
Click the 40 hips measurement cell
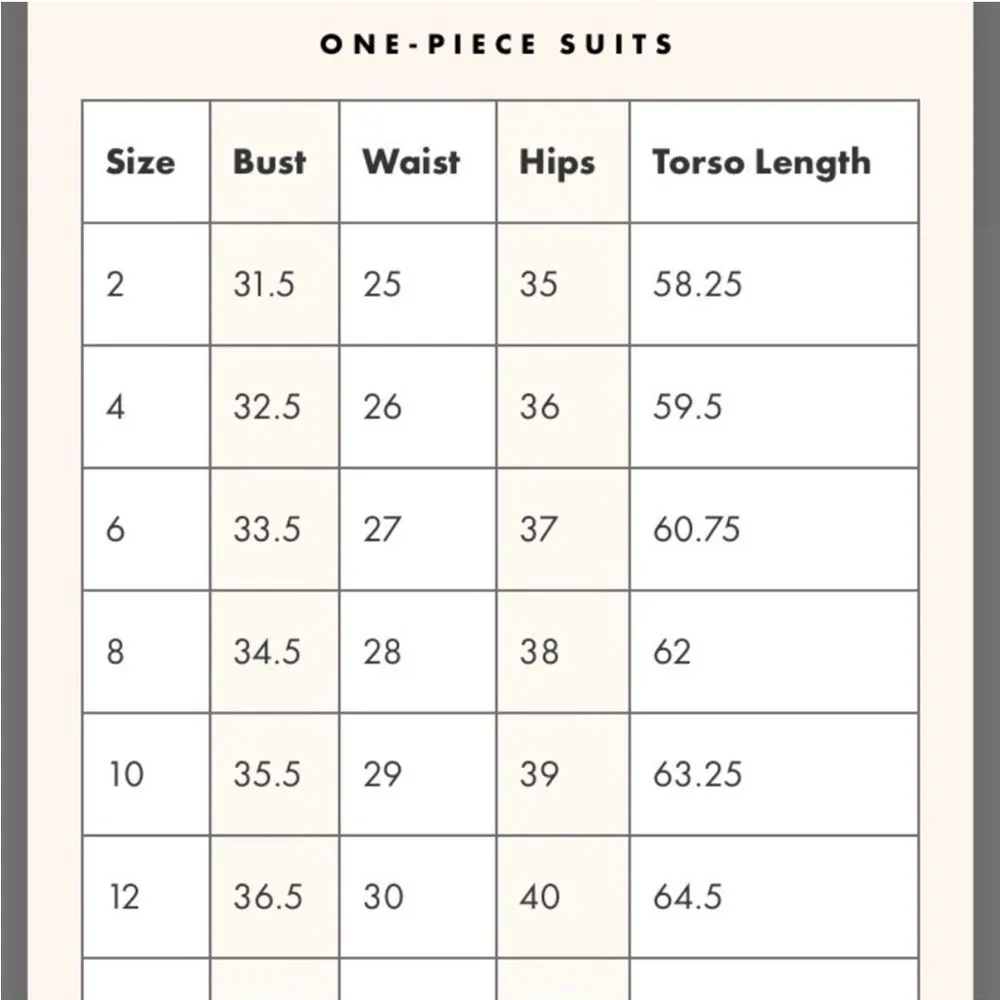(x=540, y=897)
